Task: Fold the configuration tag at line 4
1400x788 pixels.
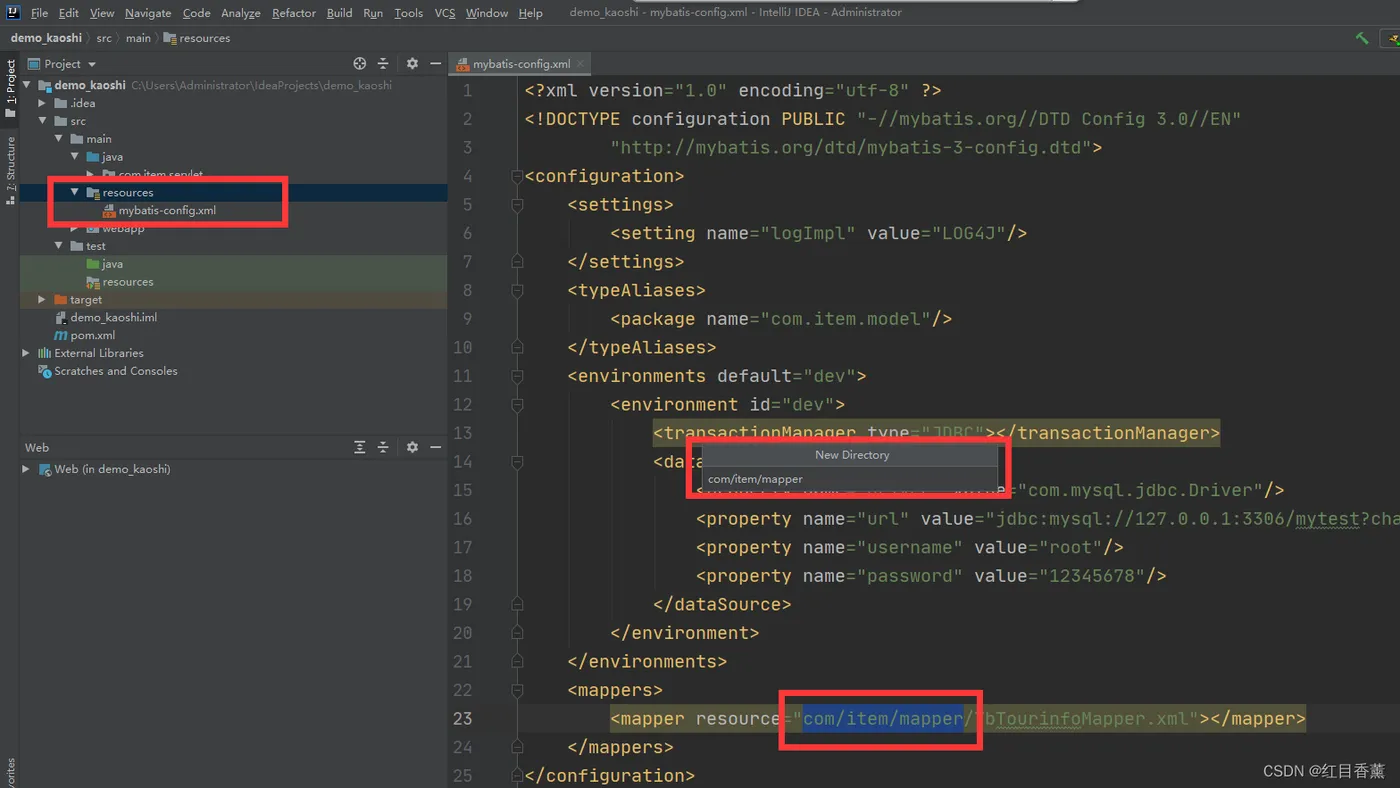Action: pos(517,176)
